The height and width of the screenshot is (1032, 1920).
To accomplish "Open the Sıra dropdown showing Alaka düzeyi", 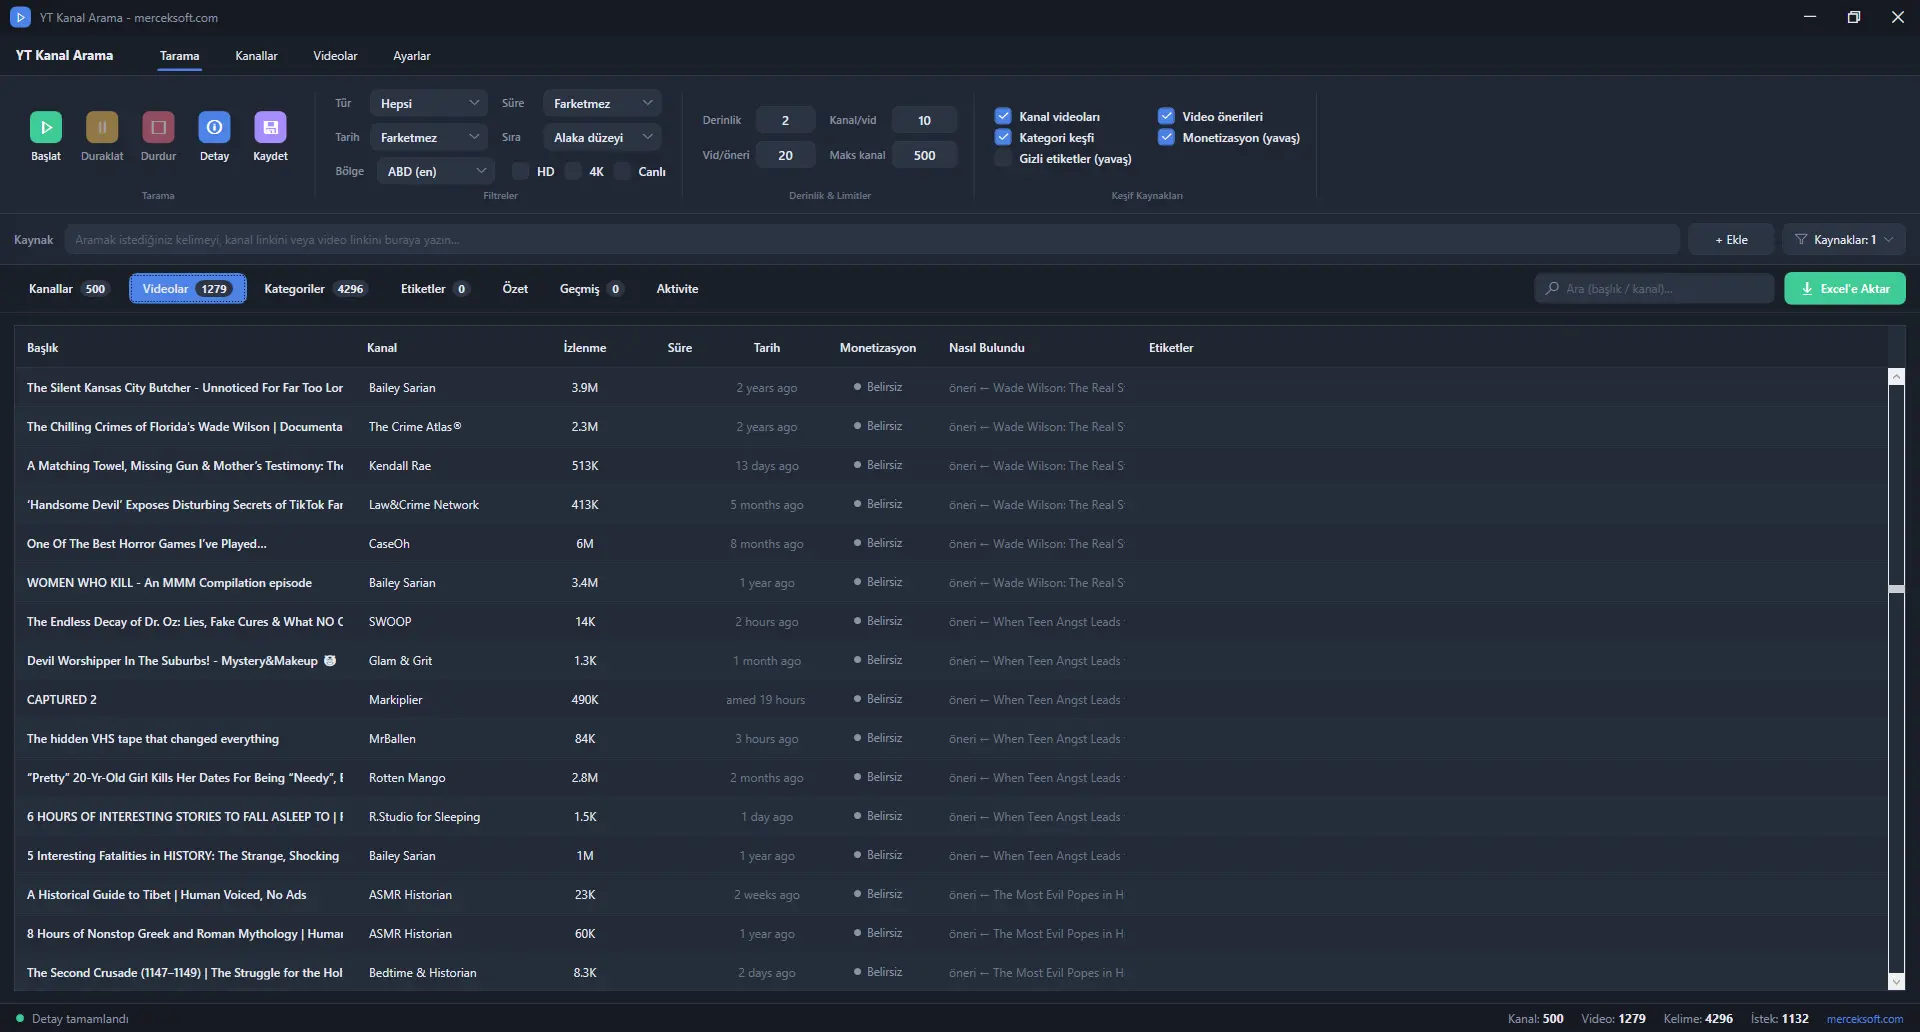I will point(602,137).
